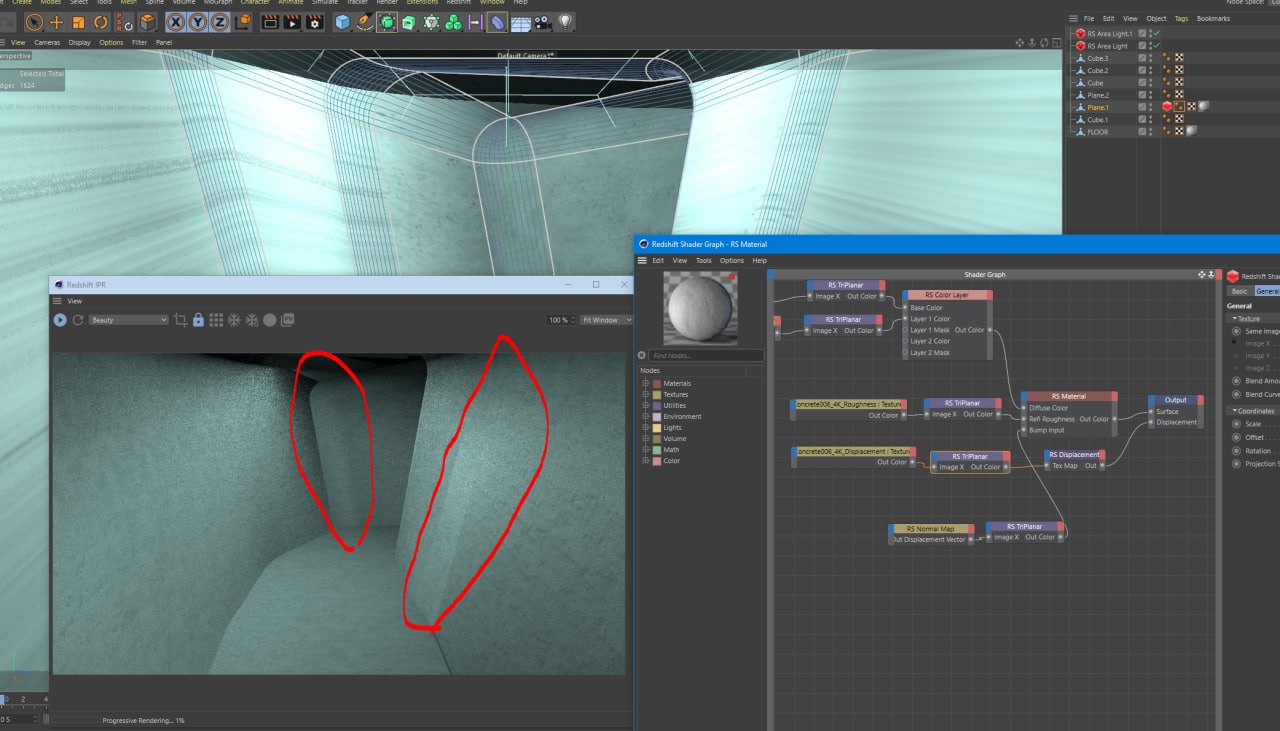
Task: Switch to Basic tab in attributes
Action: tap(1239, 291)
